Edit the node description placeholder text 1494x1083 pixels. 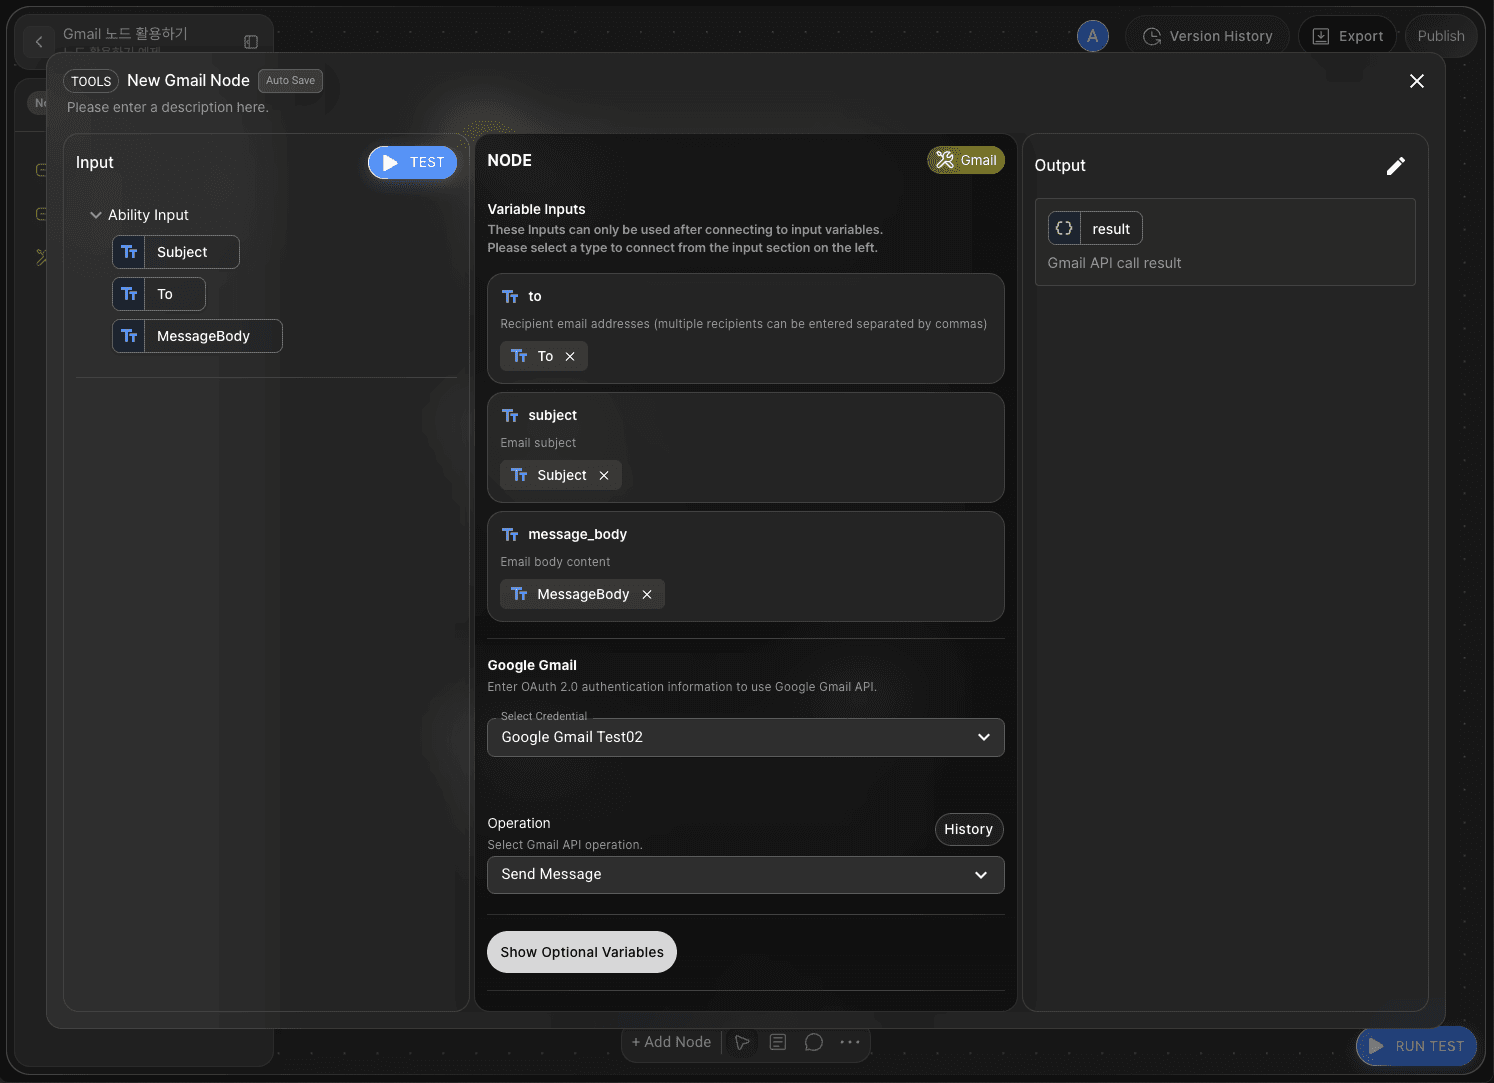pyautogui.click(x=168, y=107)
